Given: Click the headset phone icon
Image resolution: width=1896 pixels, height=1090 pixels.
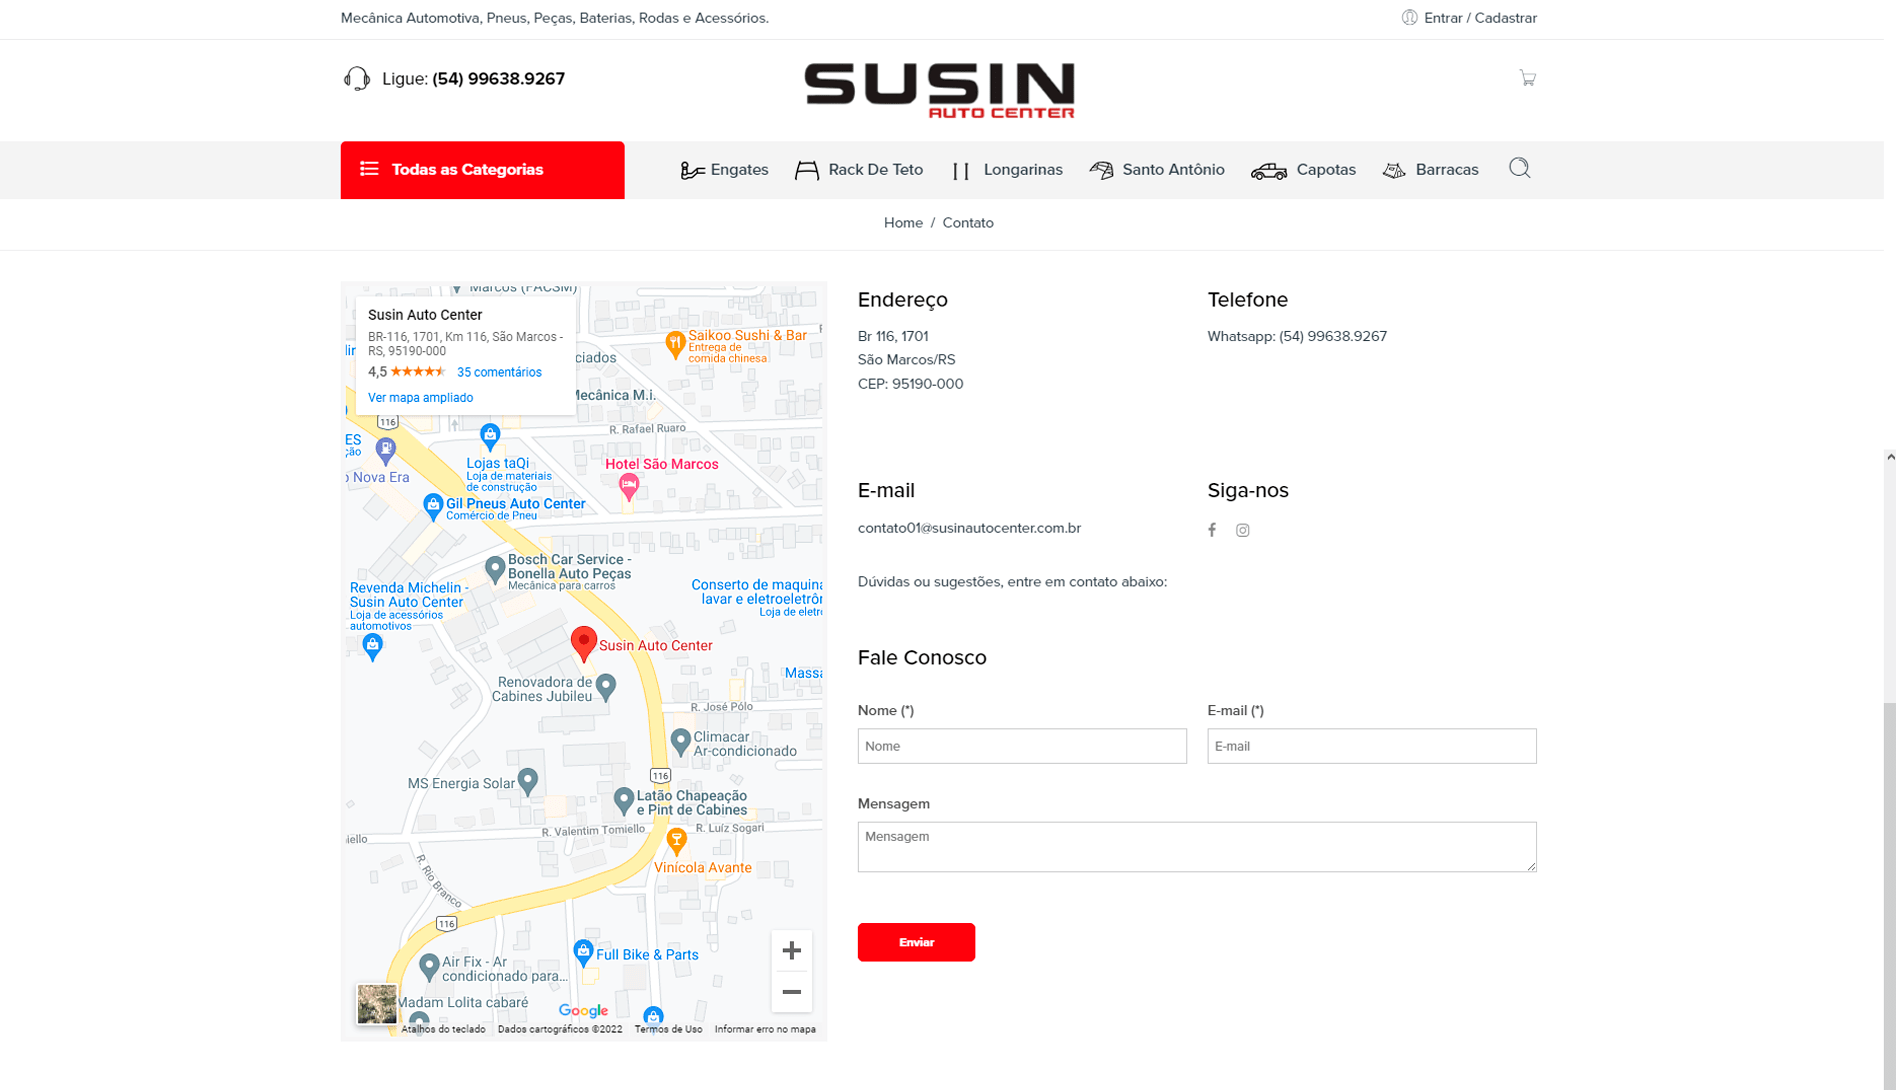Looking at the screenshot, I should (x=356, y=79).
